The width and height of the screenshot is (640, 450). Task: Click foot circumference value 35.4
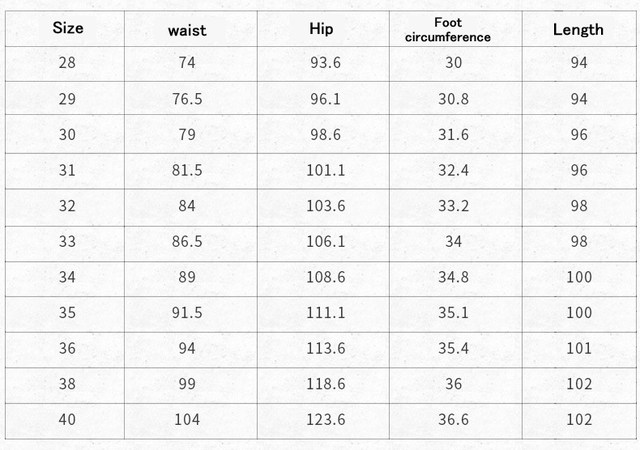[453, 348]
